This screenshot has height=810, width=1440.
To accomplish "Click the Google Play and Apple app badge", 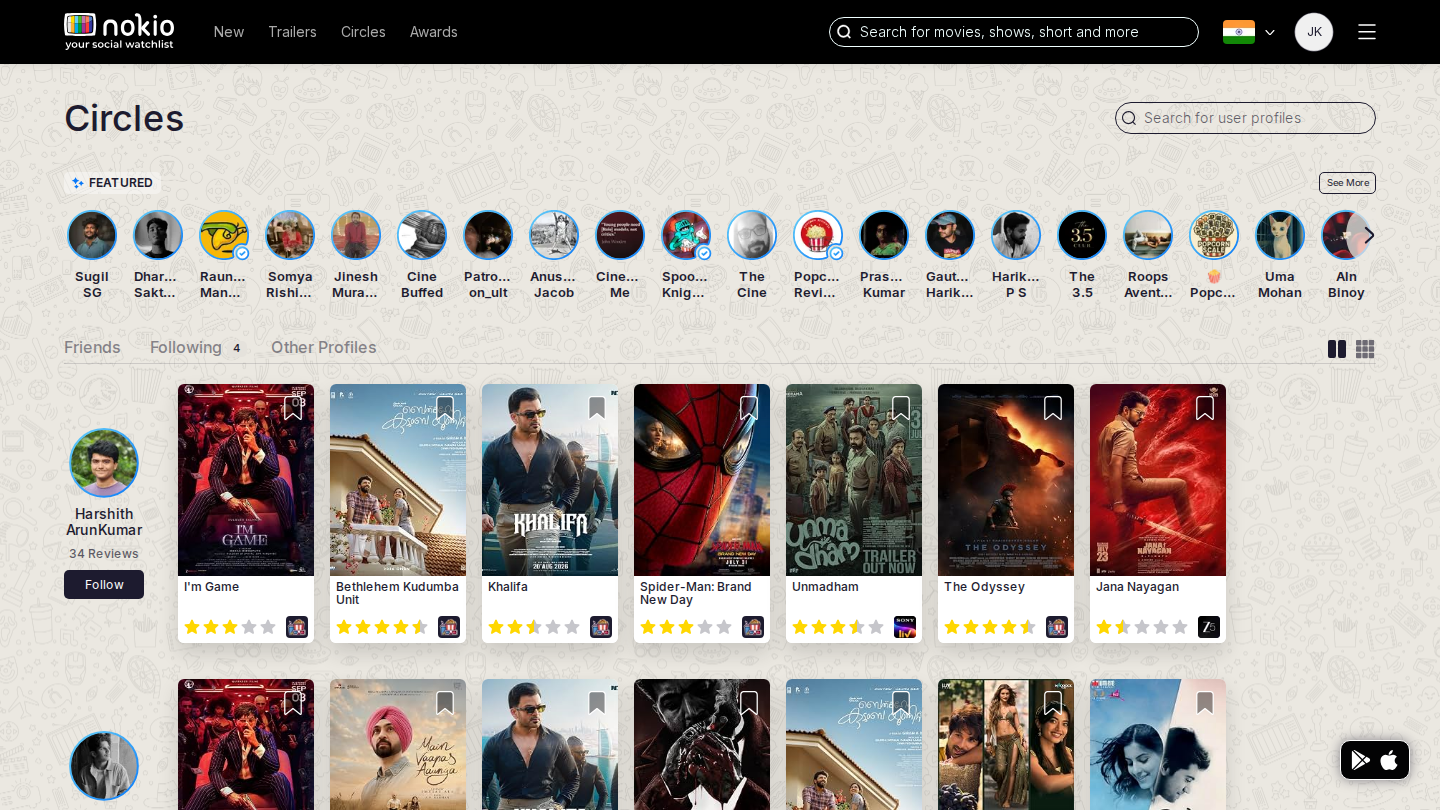I will click(1375, 760).
